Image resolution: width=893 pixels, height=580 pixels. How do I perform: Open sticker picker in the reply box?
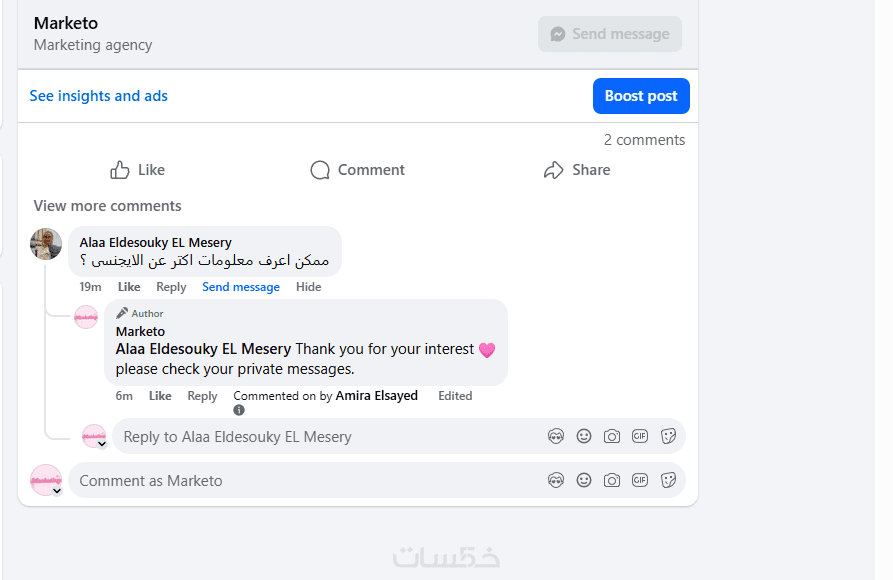coord(669,436)
